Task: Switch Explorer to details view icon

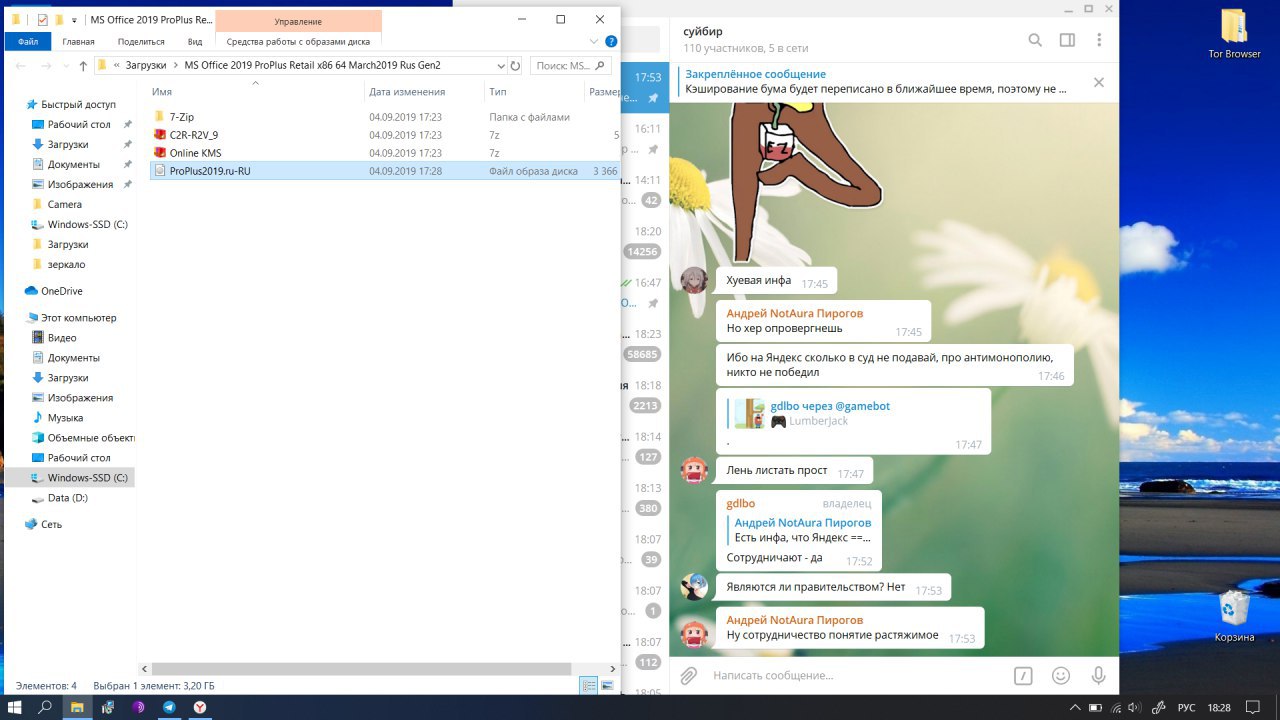Action: click(x=589, y=685)
